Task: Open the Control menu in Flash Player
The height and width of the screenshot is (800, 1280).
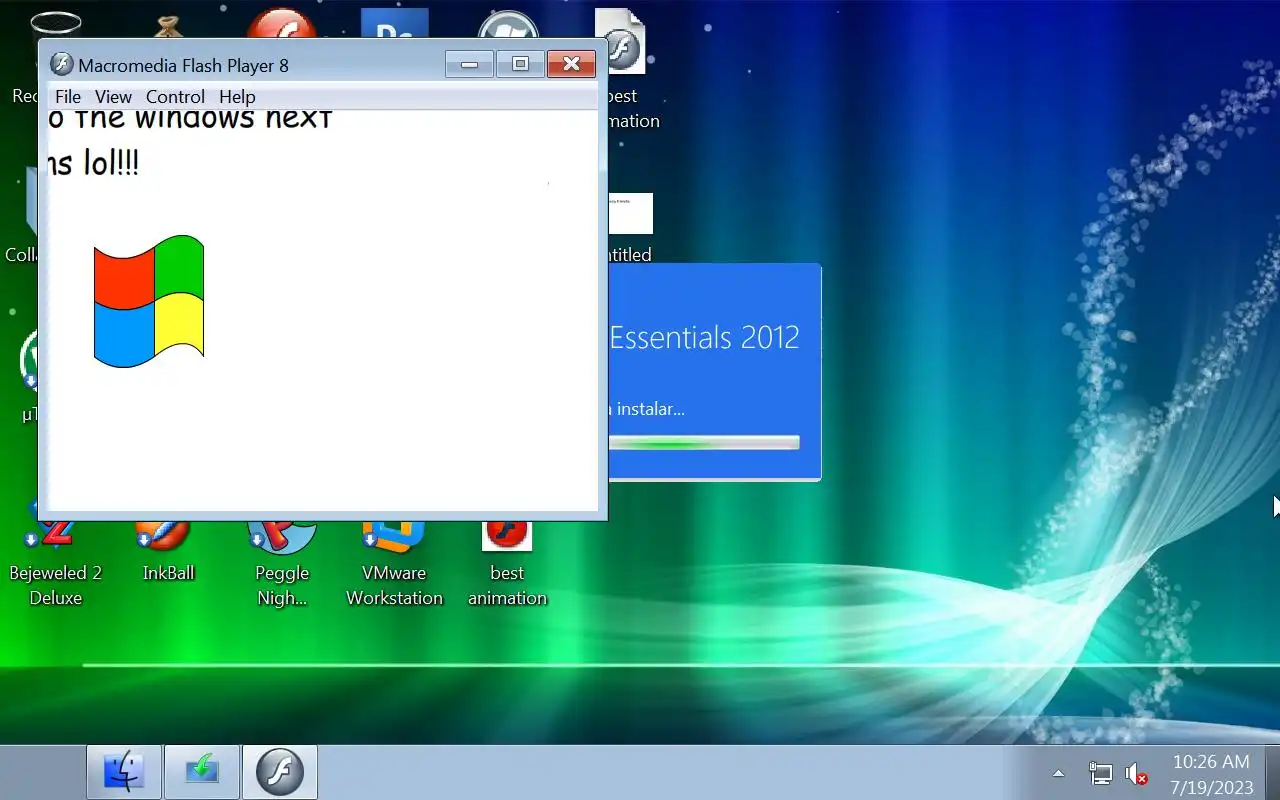Action: (175, 97)
